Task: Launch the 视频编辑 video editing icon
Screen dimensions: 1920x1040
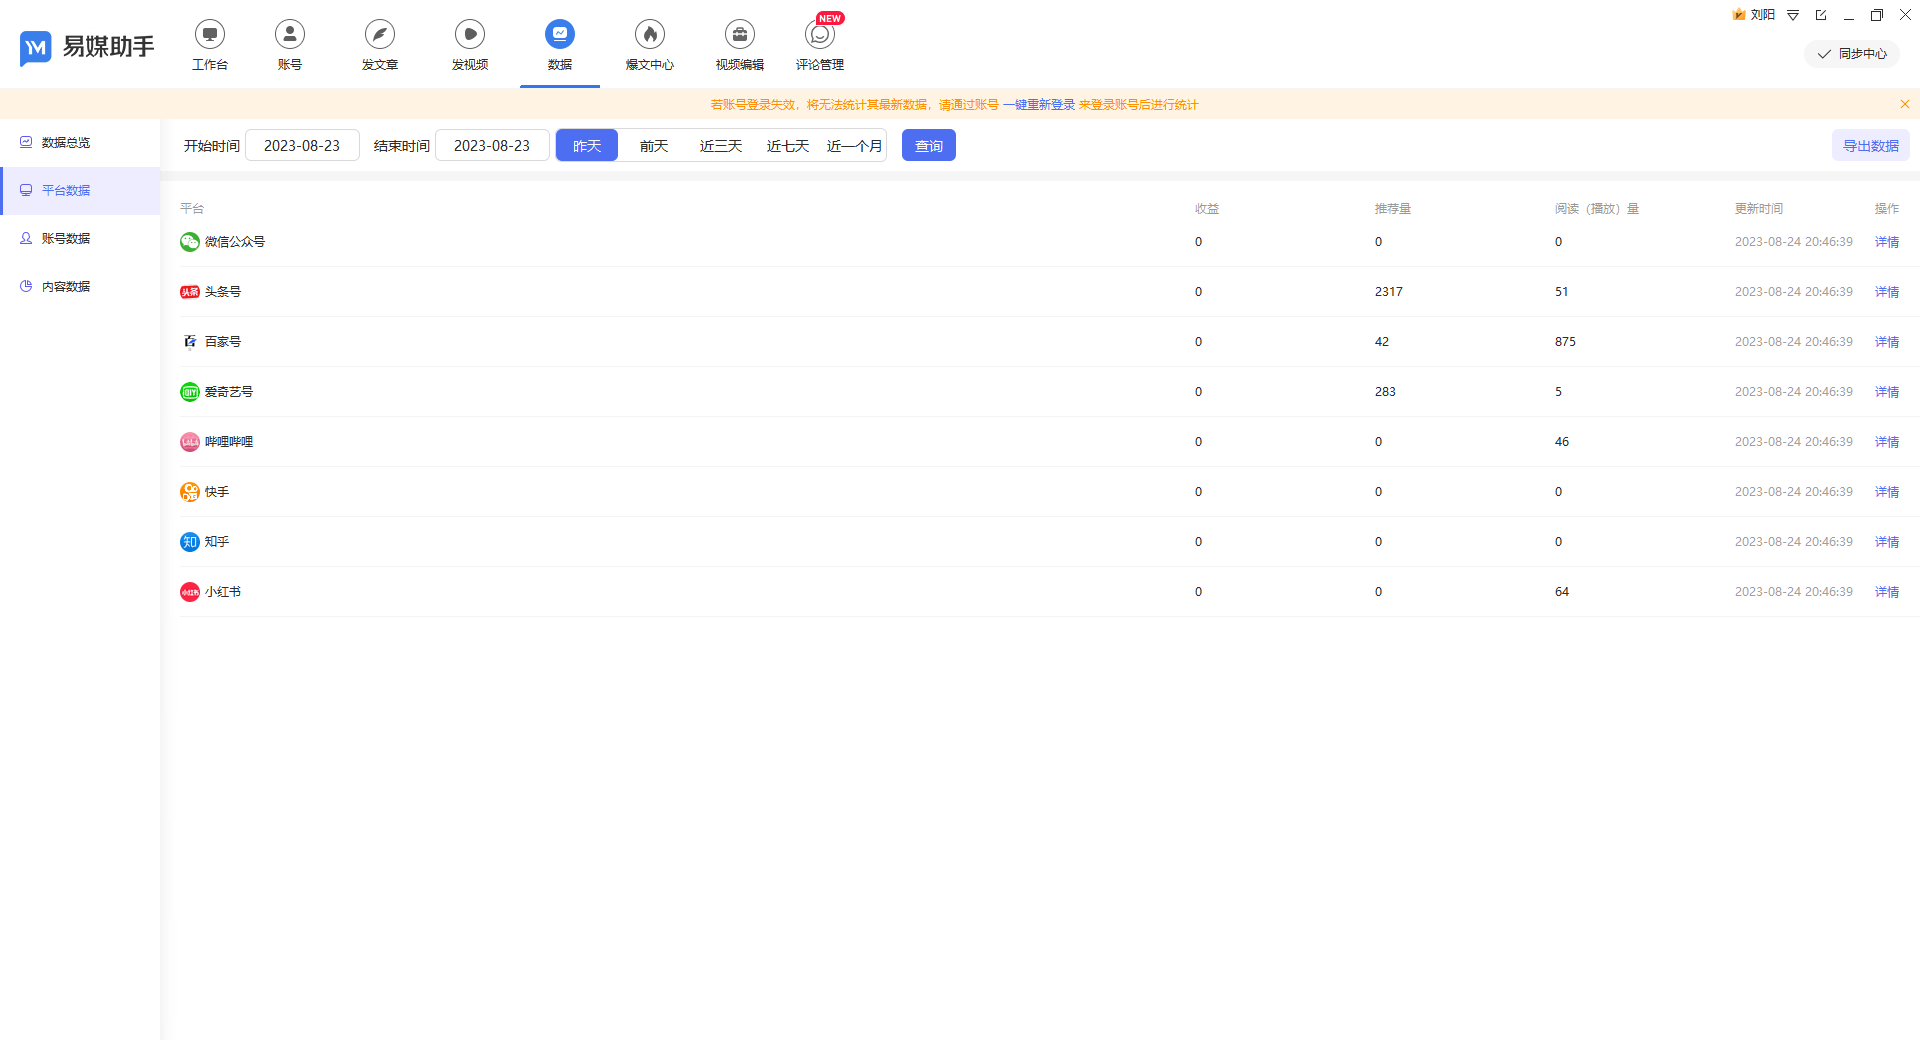Action: (739, 44)
